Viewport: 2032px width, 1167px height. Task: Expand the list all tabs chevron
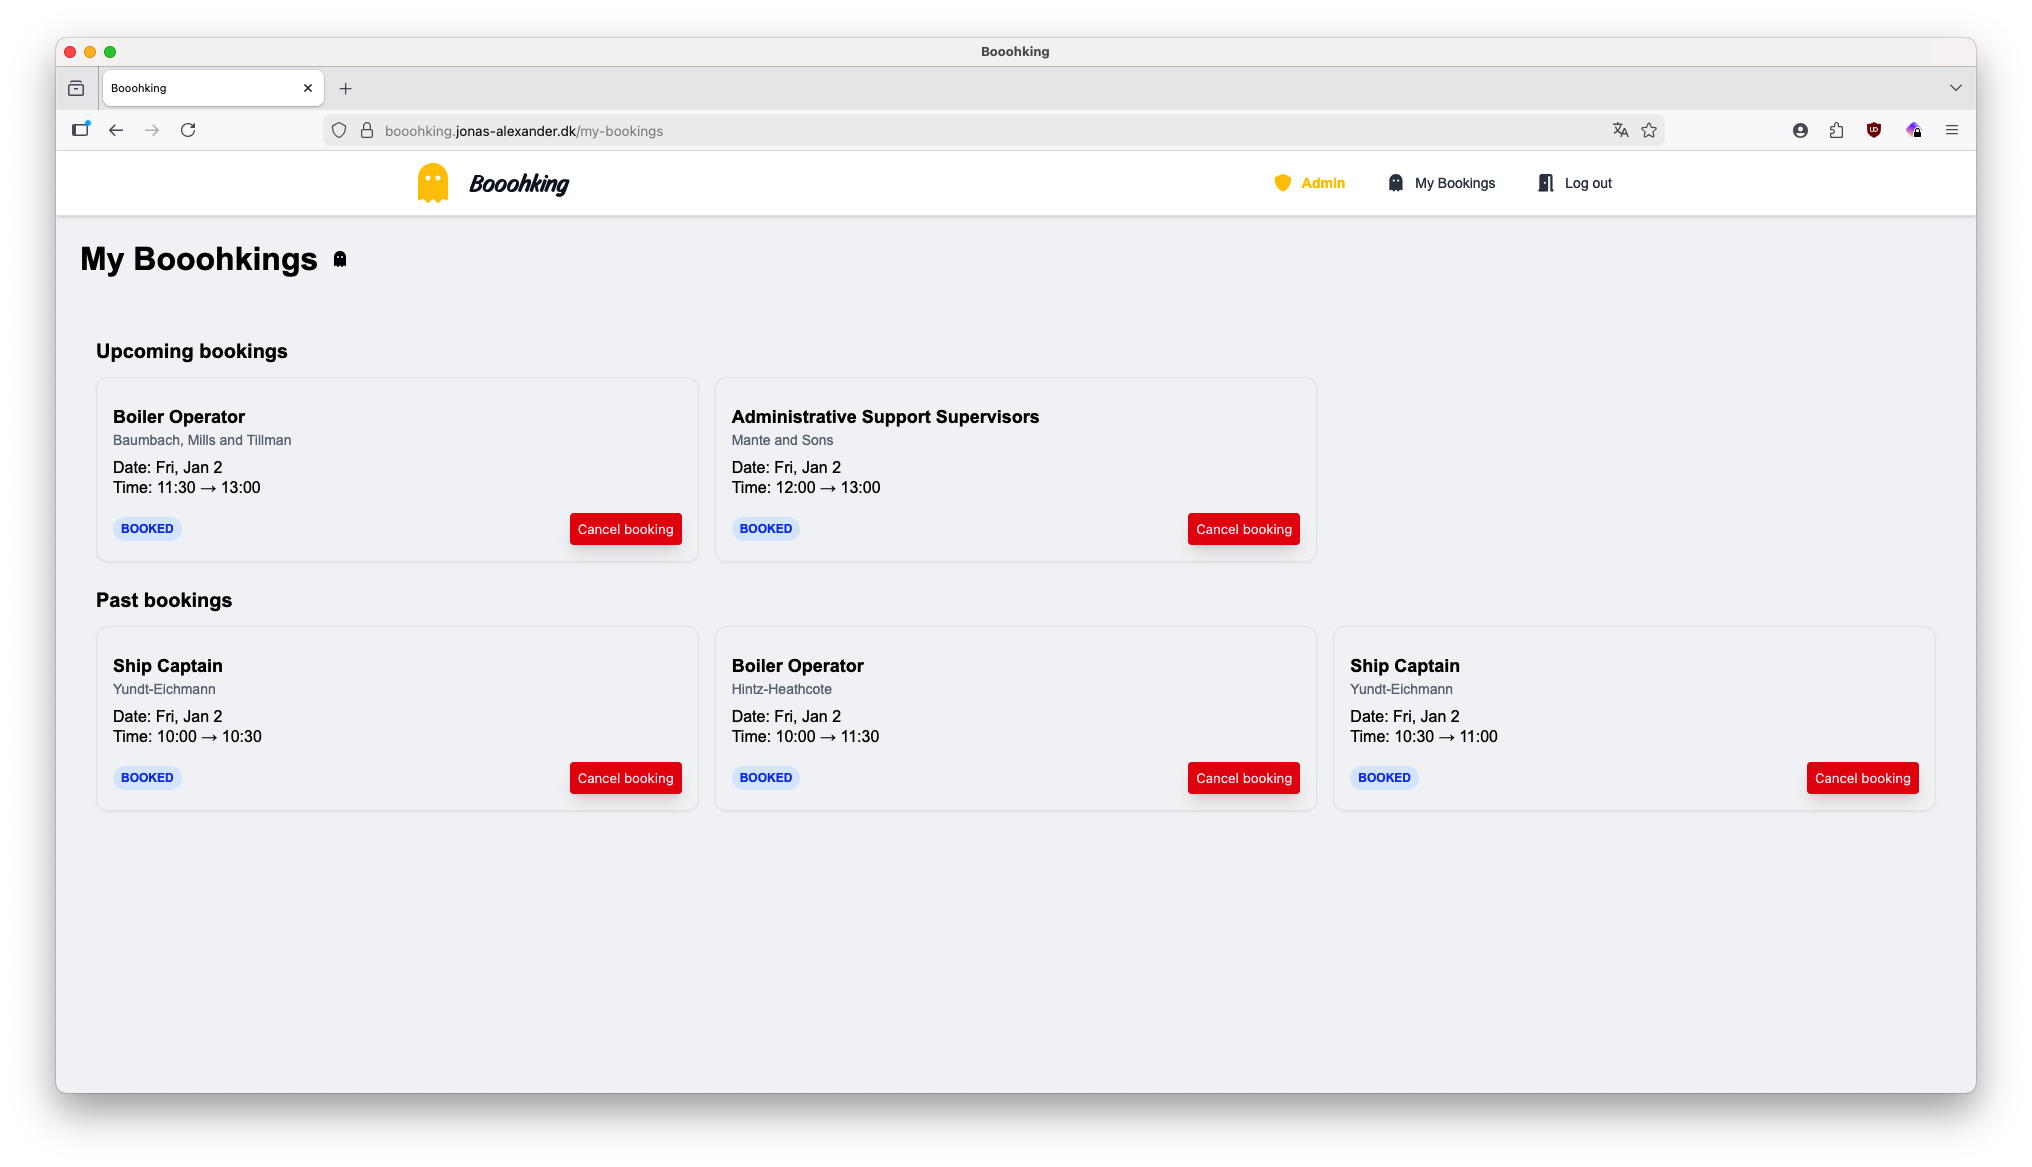[x=1955, y=88]
